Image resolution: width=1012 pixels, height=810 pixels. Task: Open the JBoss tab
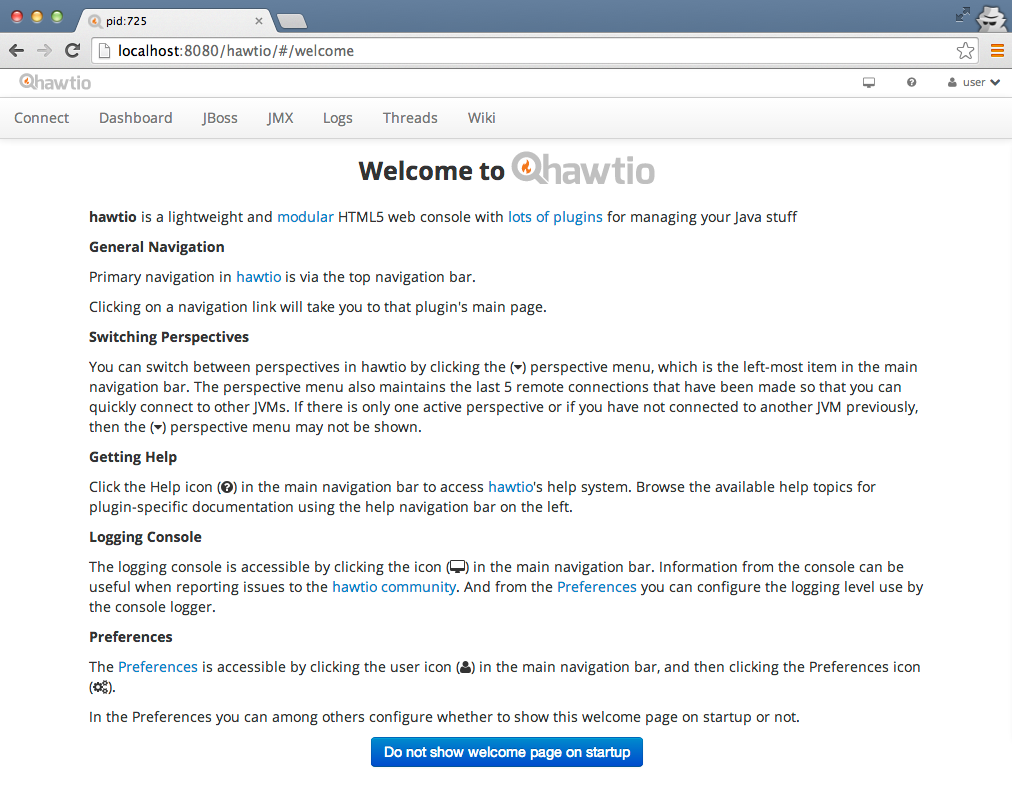pyautogui.click(x=219, y=118)
